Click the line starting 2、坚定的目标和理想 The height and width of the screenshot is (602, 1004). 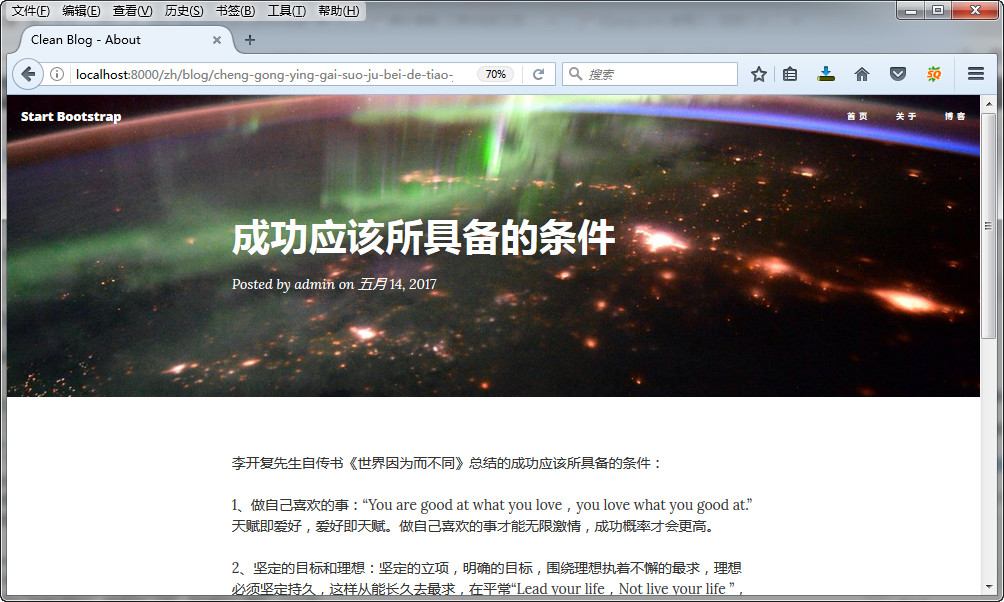487,568
